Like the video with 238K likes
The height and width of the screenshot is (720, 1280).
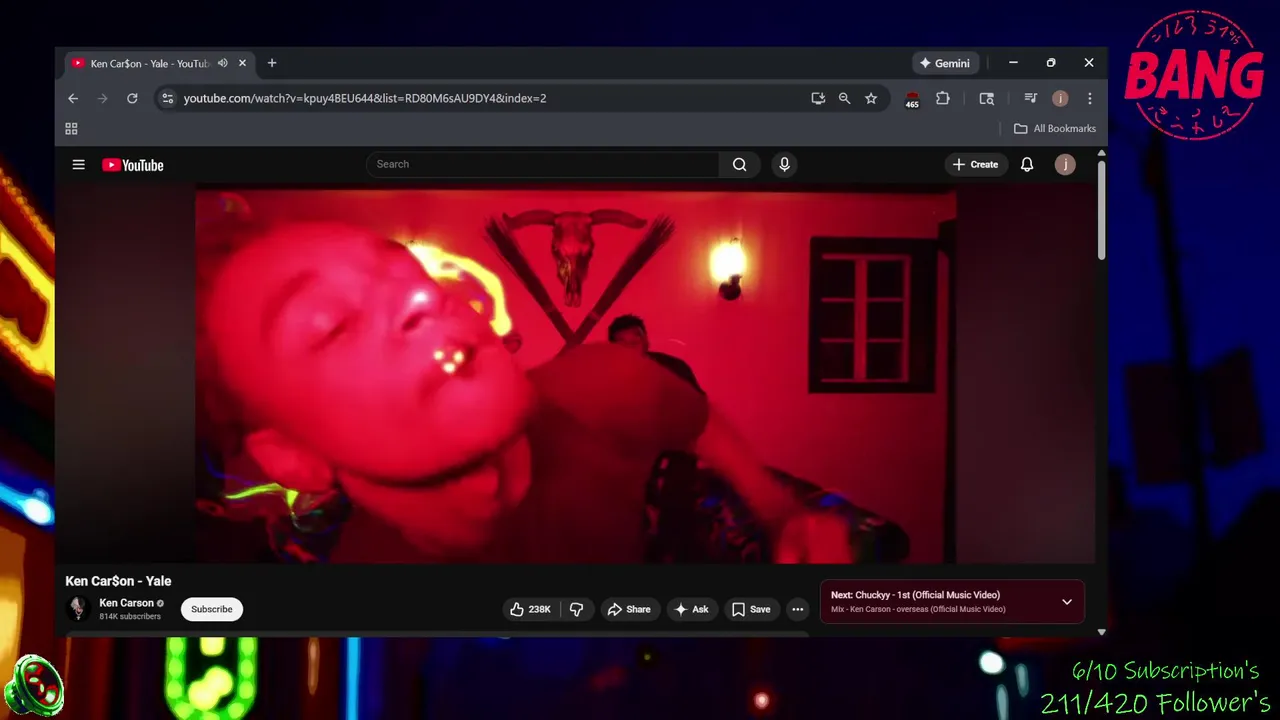pyautogui.click(x=530, y=609)
